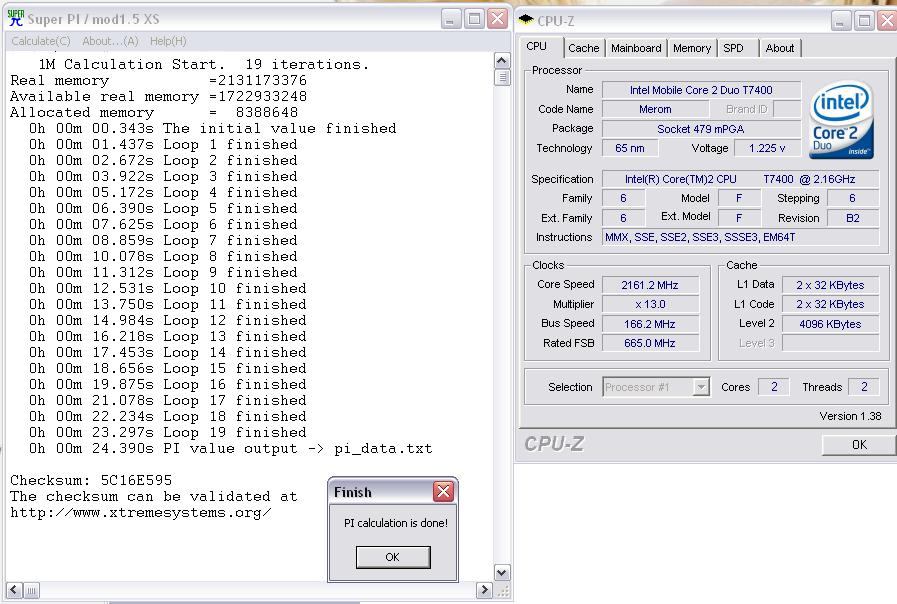Switch to the Cache tab
The width and height of the screenshot is (897, 604).
point(584,49)
